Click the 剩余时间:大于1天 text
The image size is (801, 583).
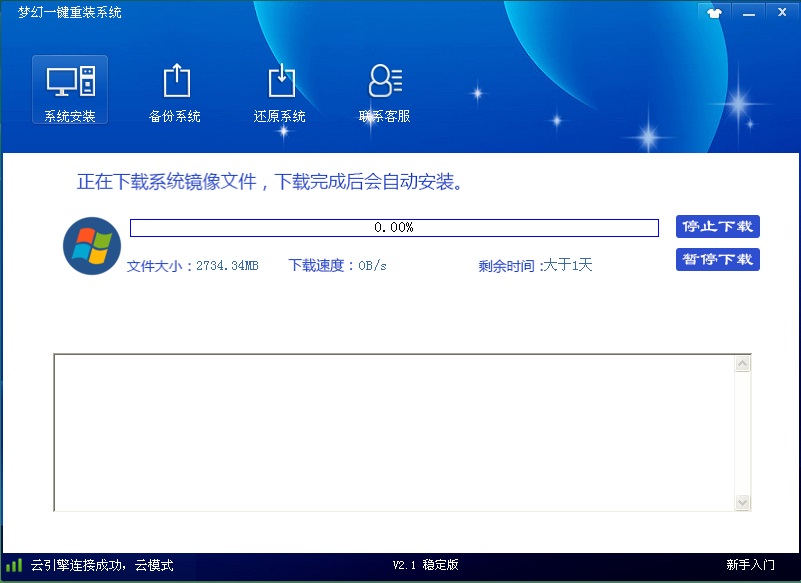coord(535,265)
